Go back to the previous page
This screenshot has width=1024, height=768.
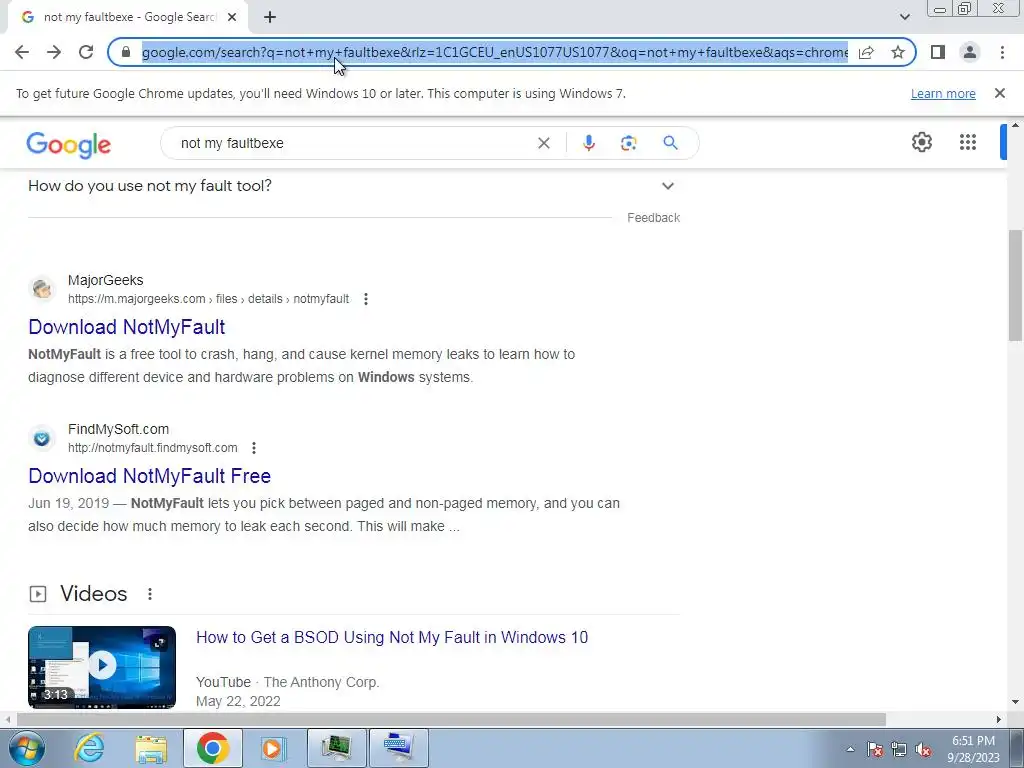coord(22,52)
